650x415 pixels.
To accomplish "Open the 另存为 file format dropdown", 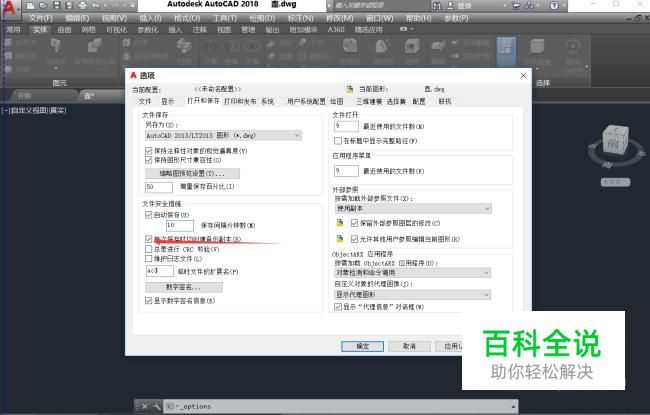I will click(223, 136).
